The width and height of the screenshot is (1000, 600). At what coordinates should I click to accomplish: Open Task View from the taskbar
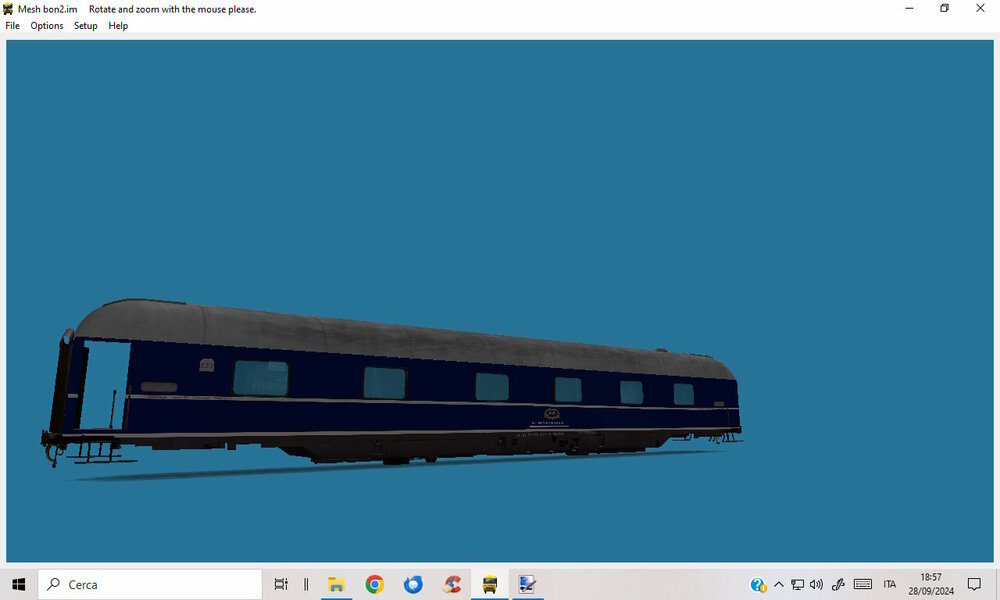click(281, 584)
